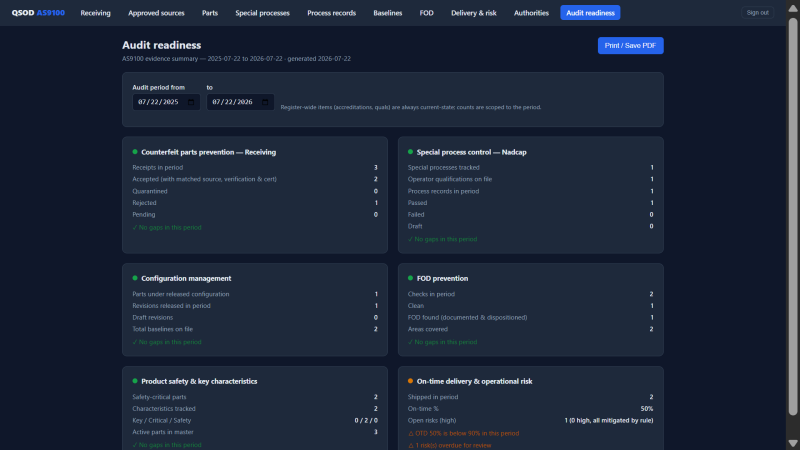Click Parts under released configuration label
Viewport: 800px width, 450px height.
(181, 294)
